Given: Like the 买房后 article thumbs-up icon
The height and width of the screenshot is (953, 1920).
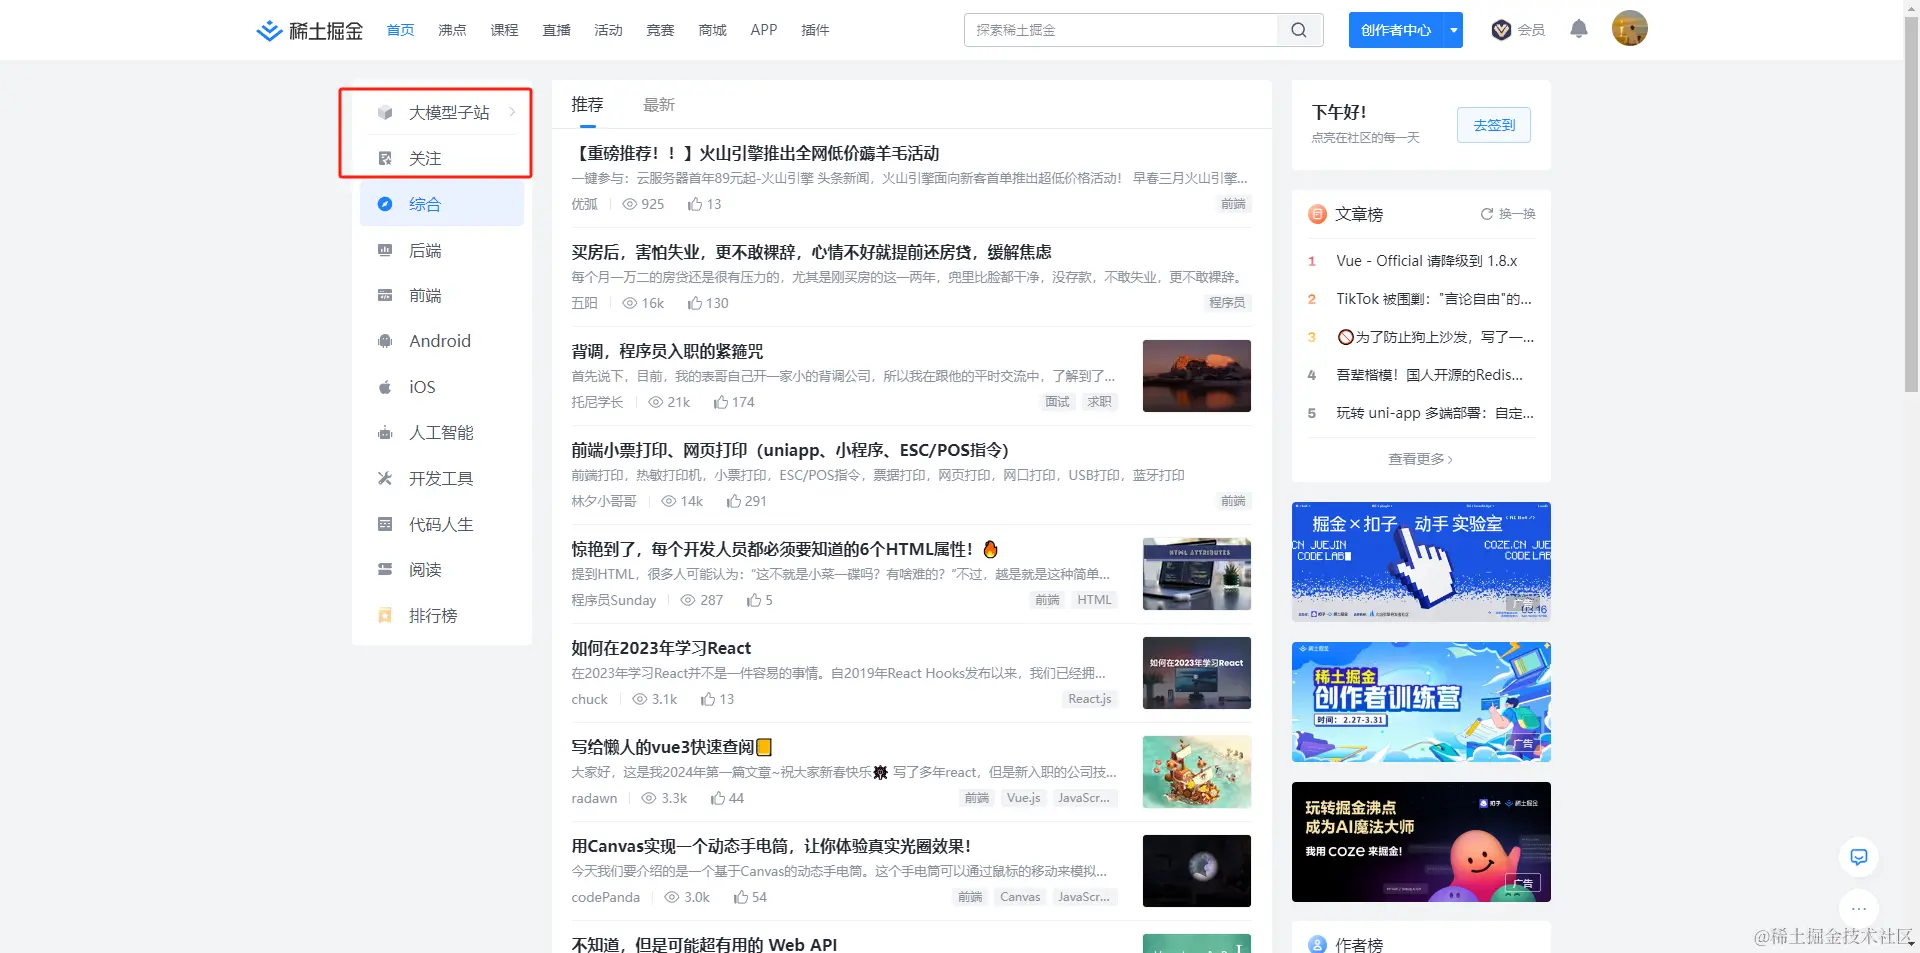Looking at the screenshot, I should tap(695, 303).
